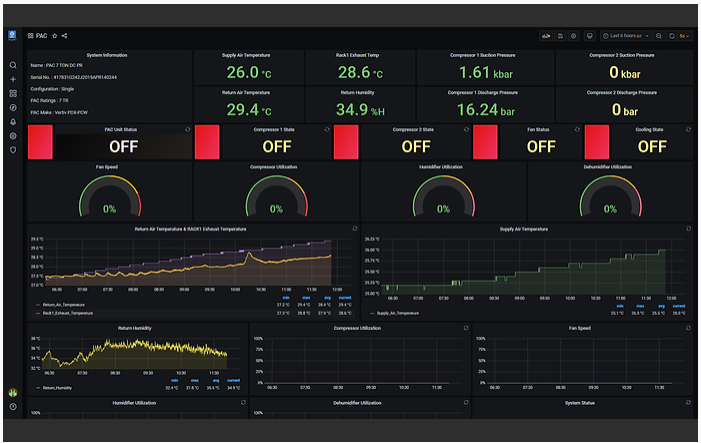
Task: Zoom out the time range
Action: tap(659, 36)
